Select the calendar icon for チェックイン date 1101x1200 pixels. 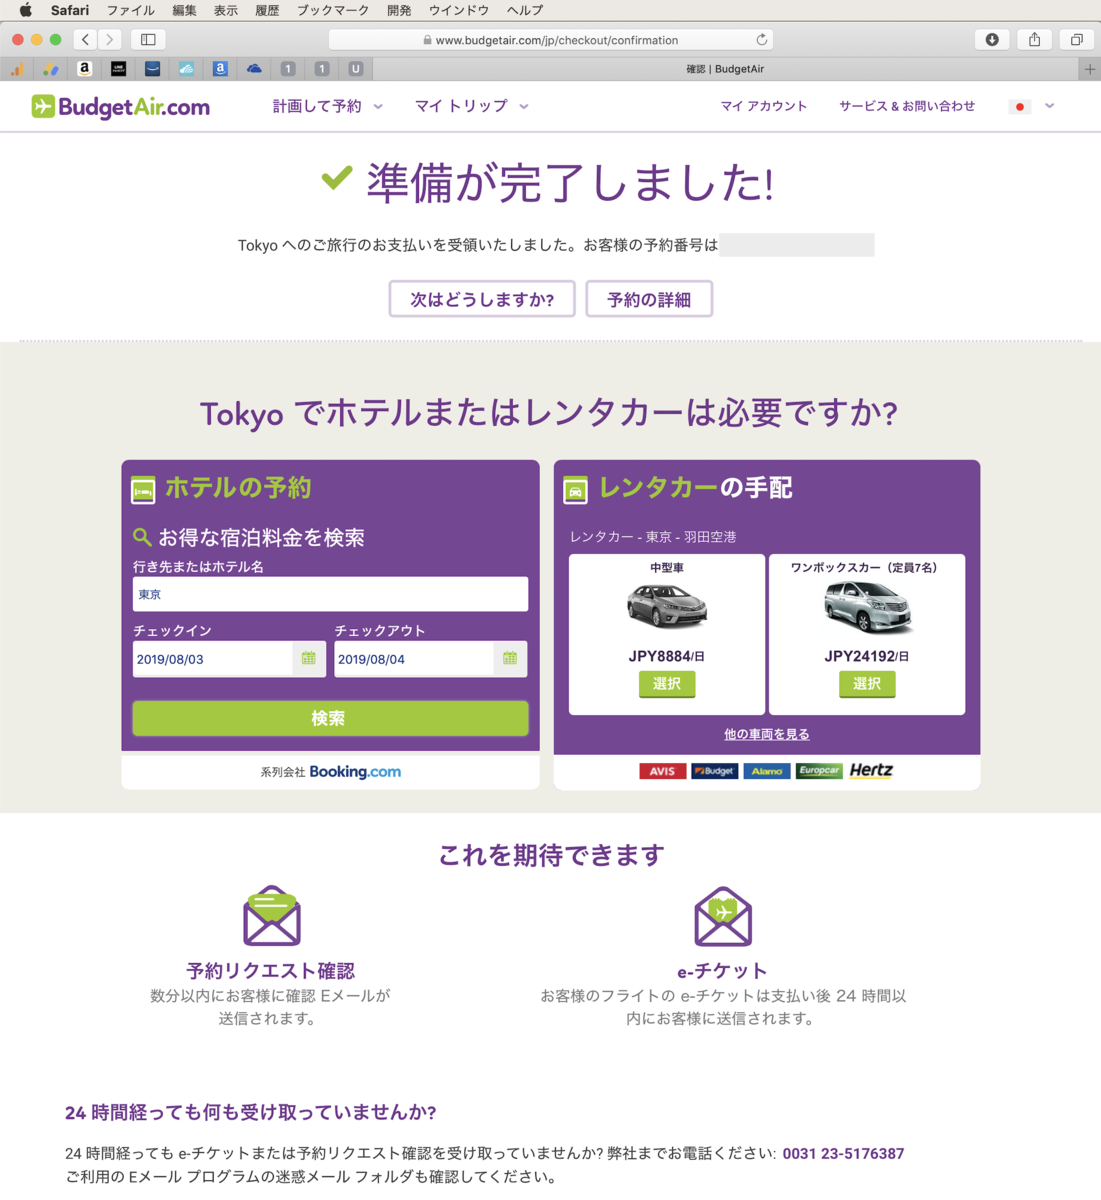tap(310, 658)
